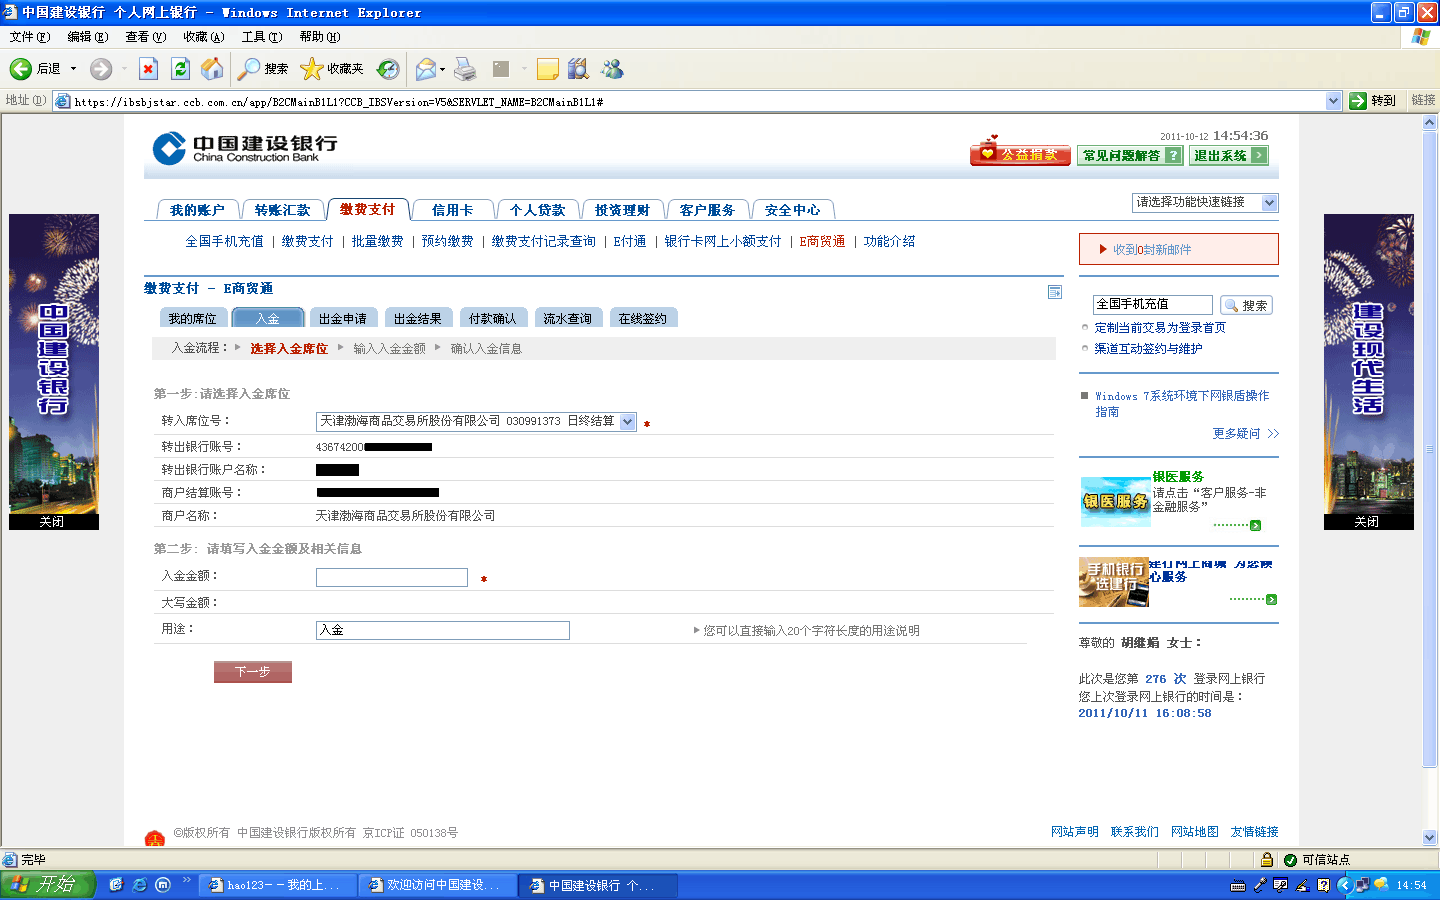Close the left advertisement banner
Image resolution: width=1440 pixels, height=900 pixels.
[52, 522]
